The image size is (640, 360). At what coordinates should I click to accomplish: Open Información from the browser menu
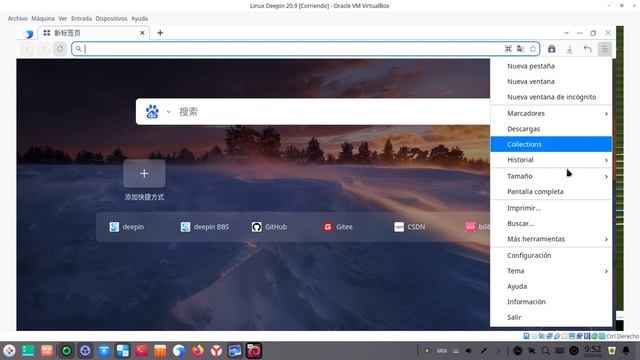pos(551,302)
